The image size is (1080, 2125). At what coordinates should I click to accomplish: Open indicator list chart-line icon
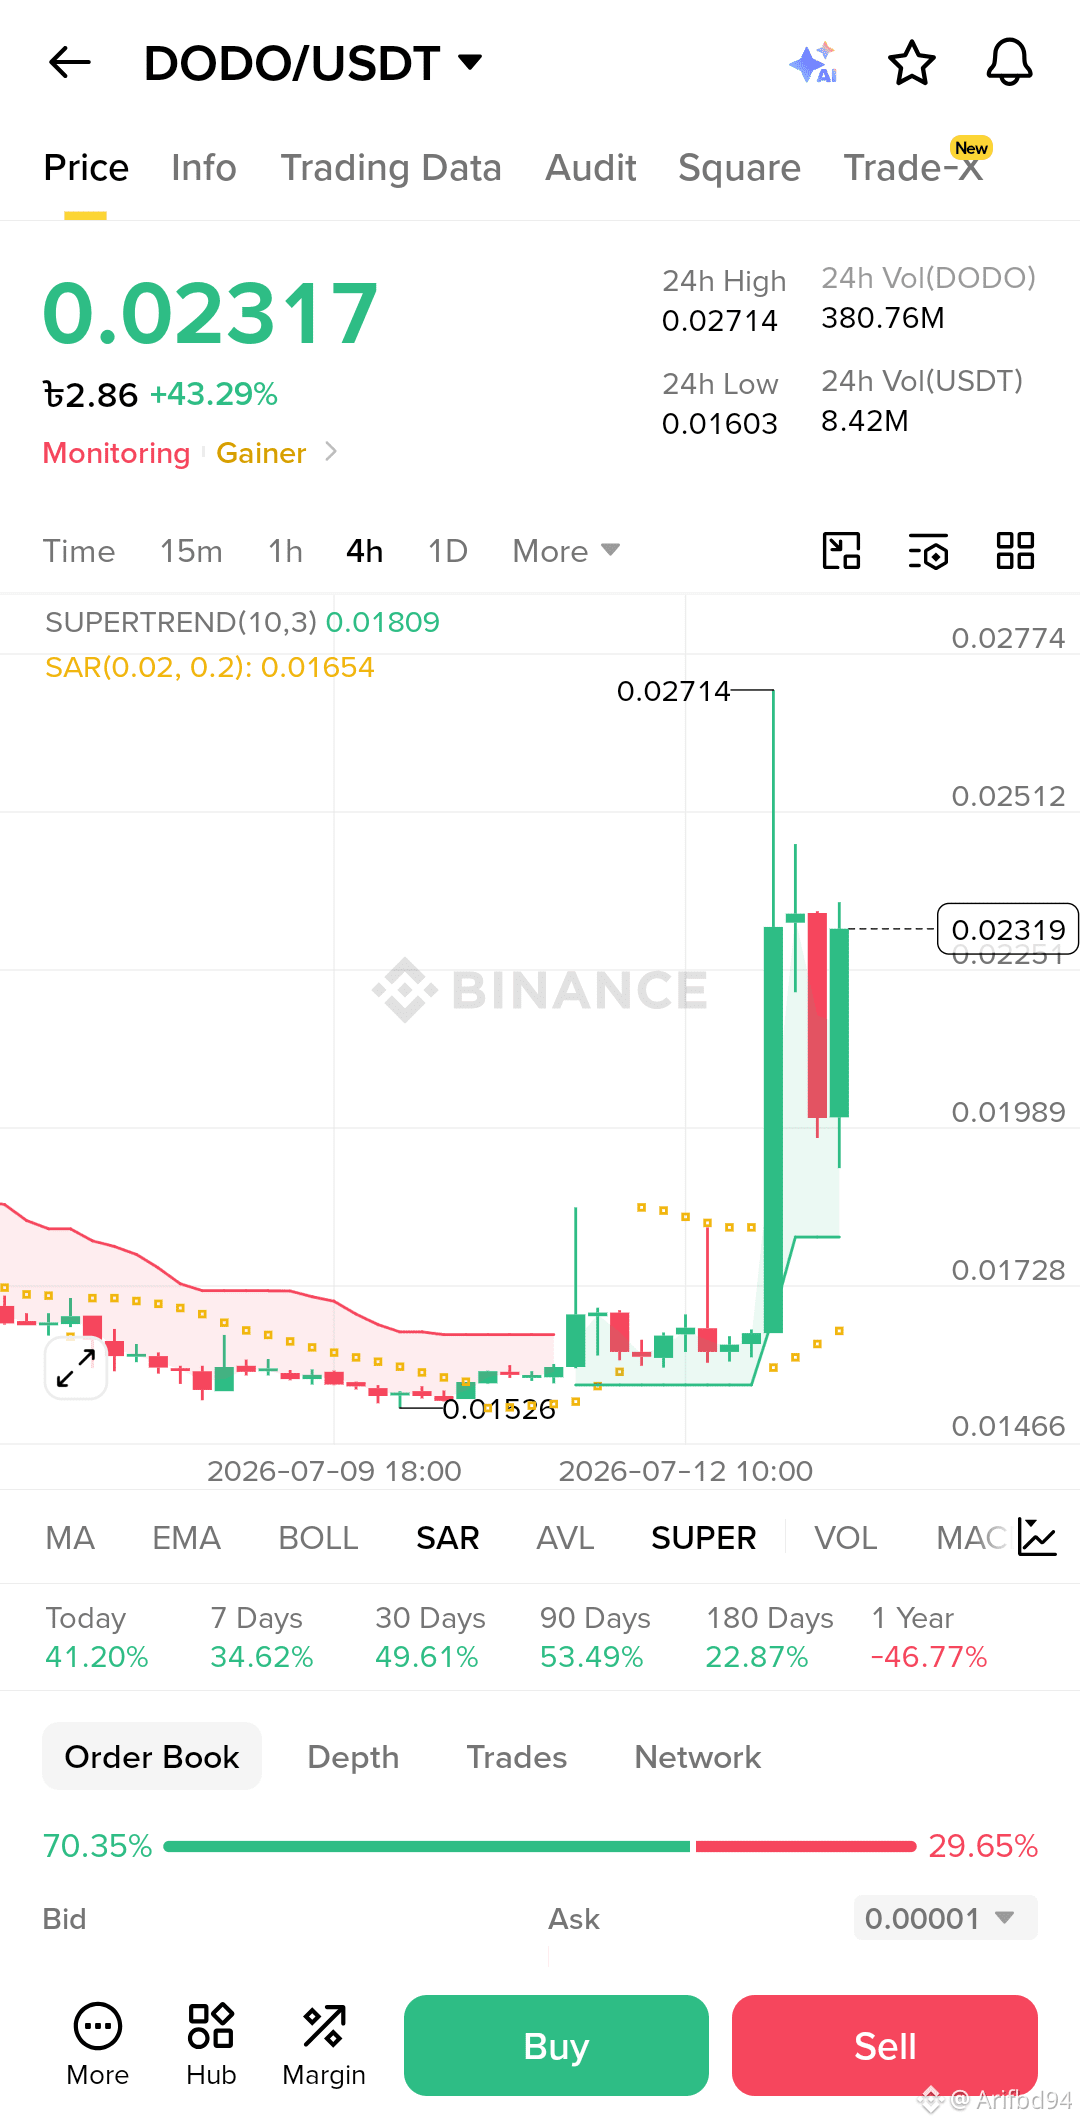click(1037, 1537)
